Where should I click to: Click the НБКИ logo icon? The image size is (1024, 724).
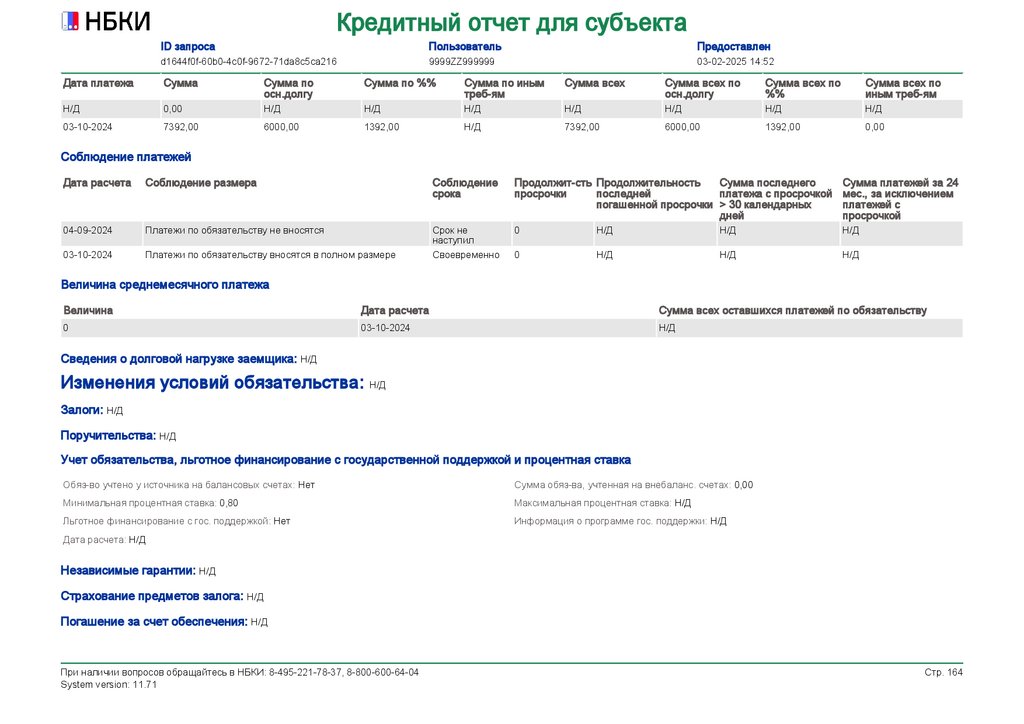tap(71, 22)
